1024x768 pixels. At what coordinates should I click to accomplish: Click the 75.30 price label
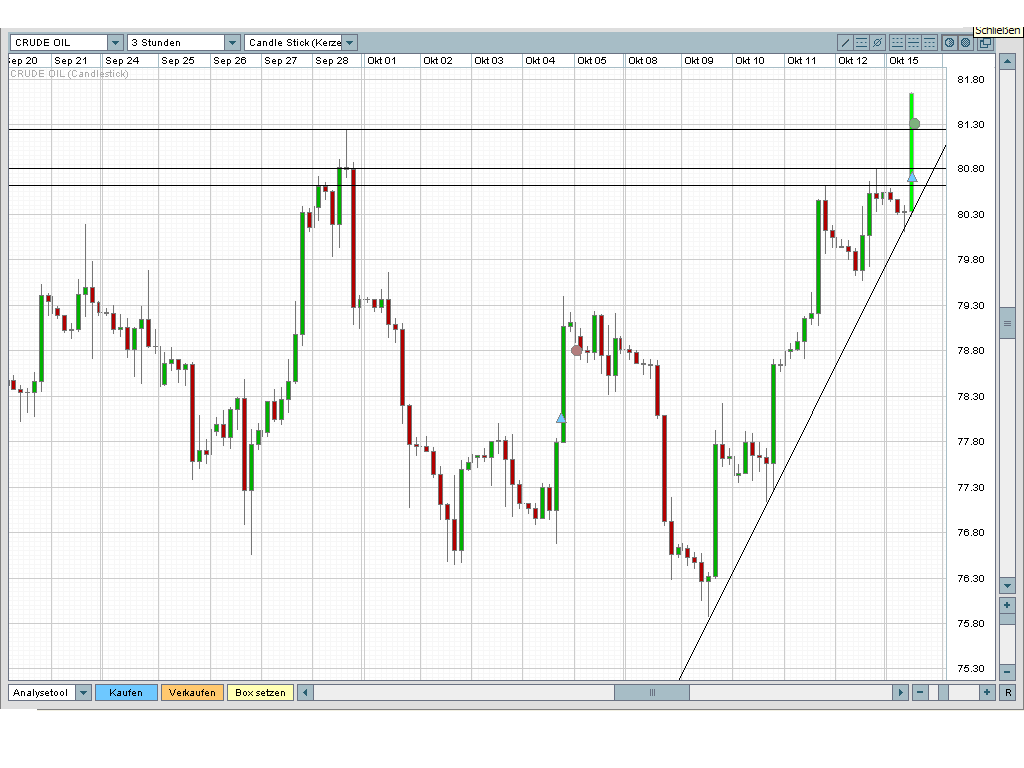[970, 669]
